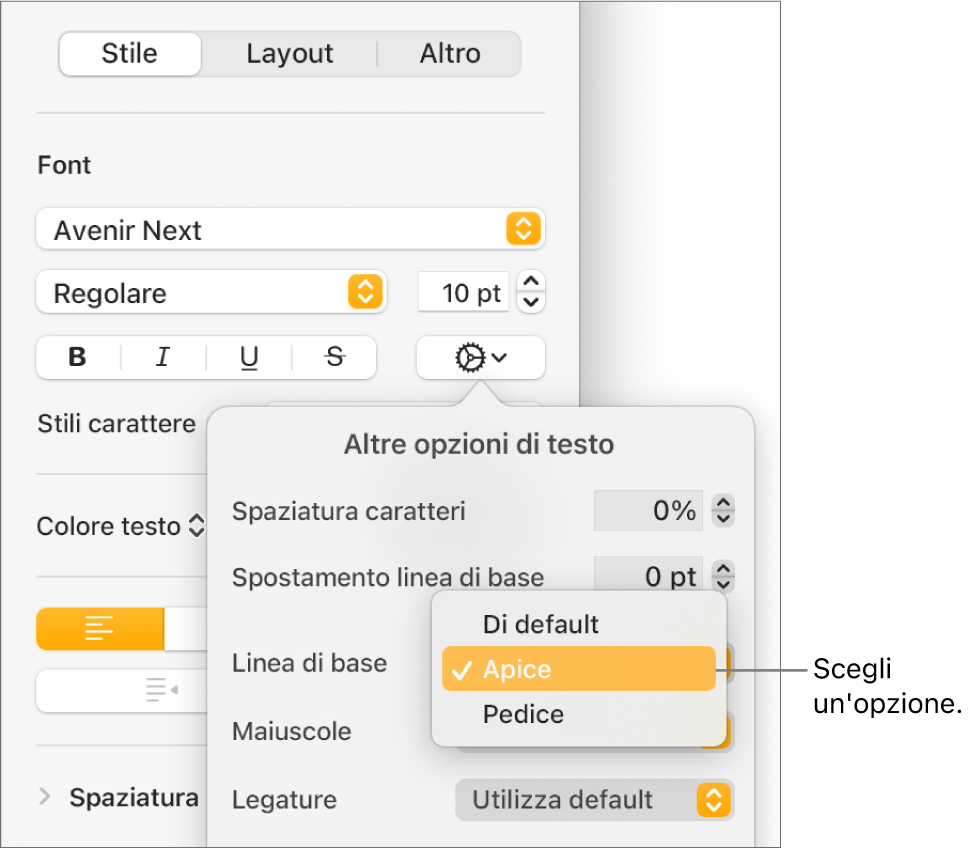Toggle strikethrough formatting button

point(335,358)
